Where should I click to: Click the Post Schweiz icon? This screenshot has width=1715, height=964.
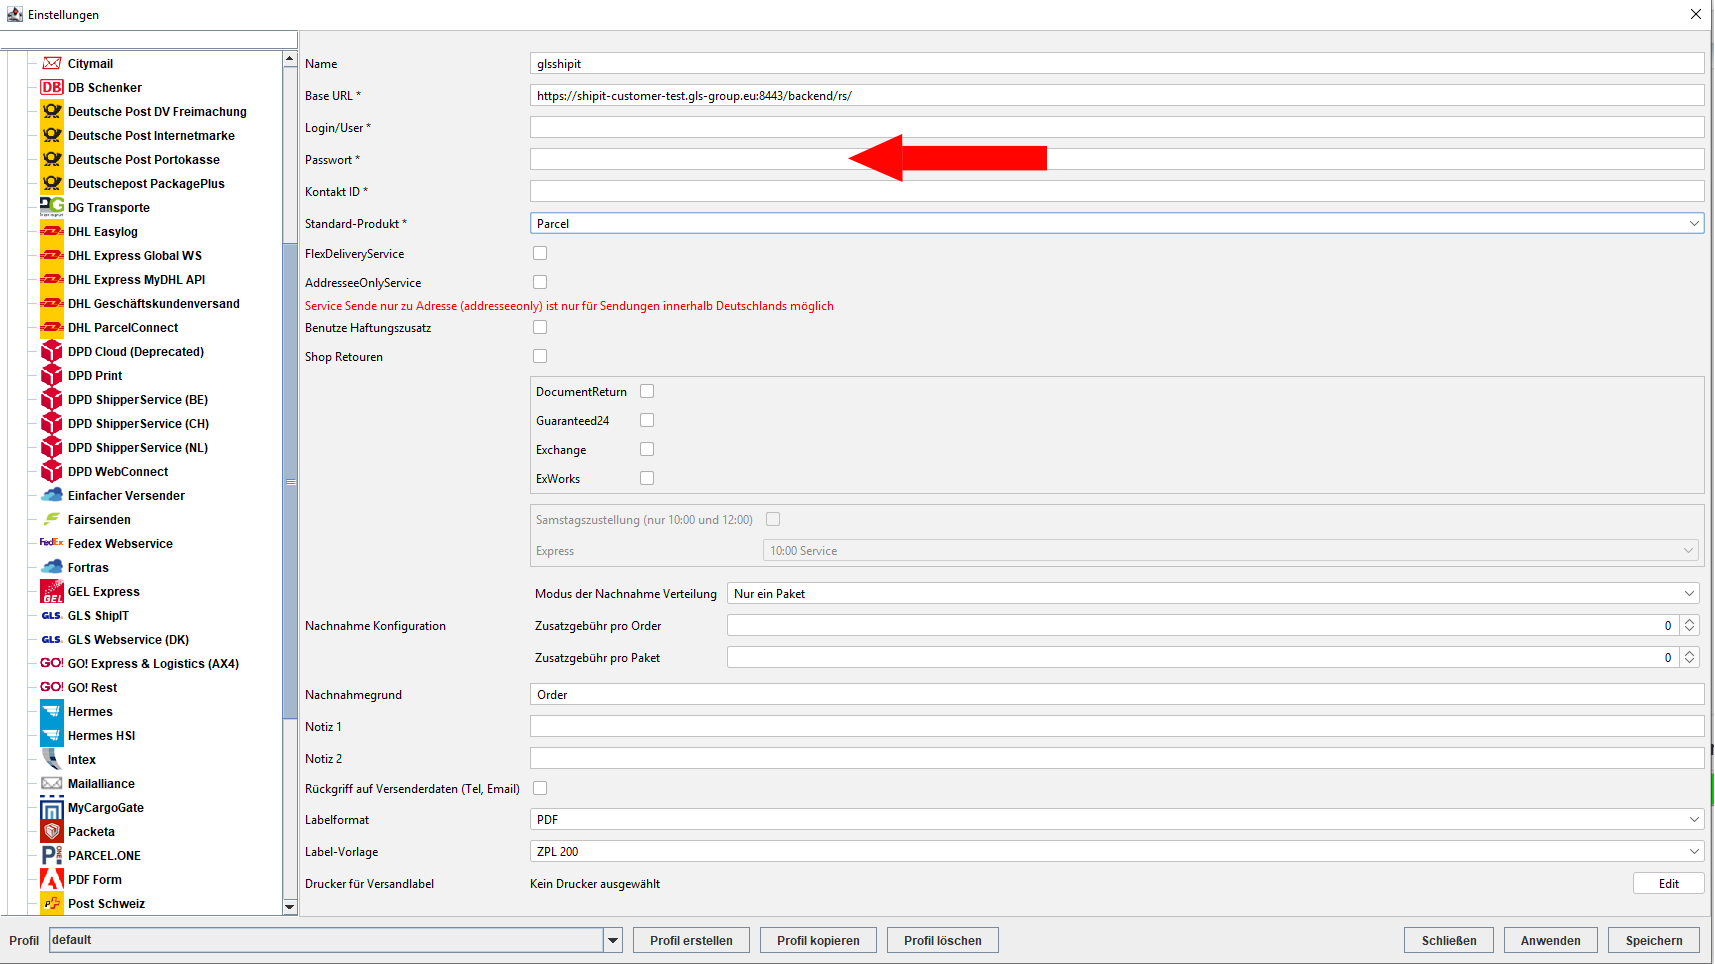[52, 903]
